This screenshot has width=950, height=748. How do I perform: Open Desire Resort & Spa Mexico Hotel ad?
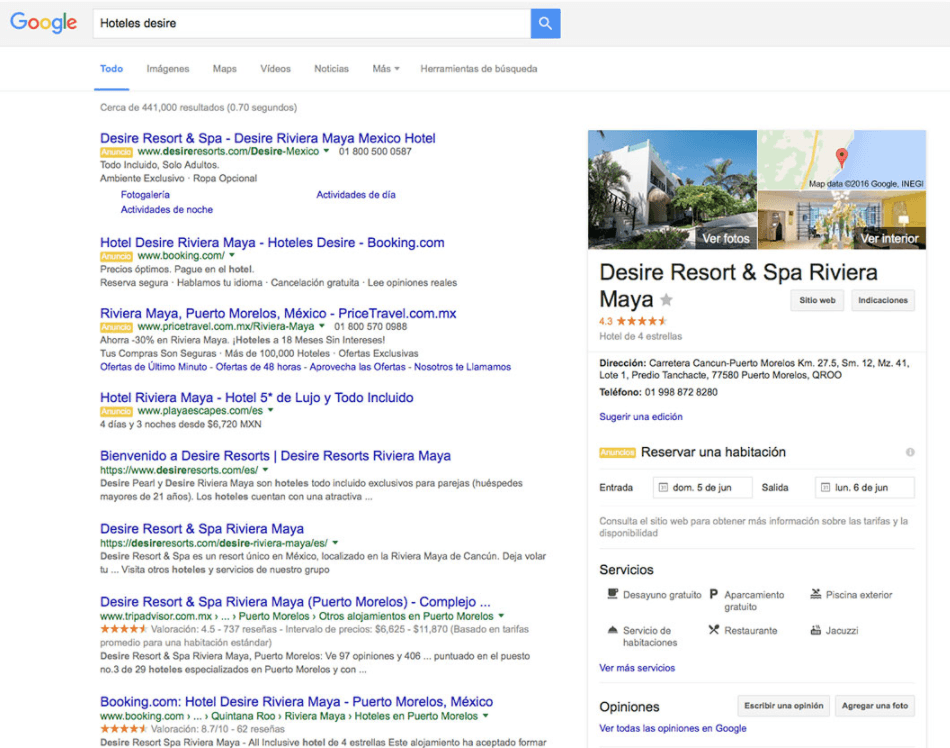268,138
